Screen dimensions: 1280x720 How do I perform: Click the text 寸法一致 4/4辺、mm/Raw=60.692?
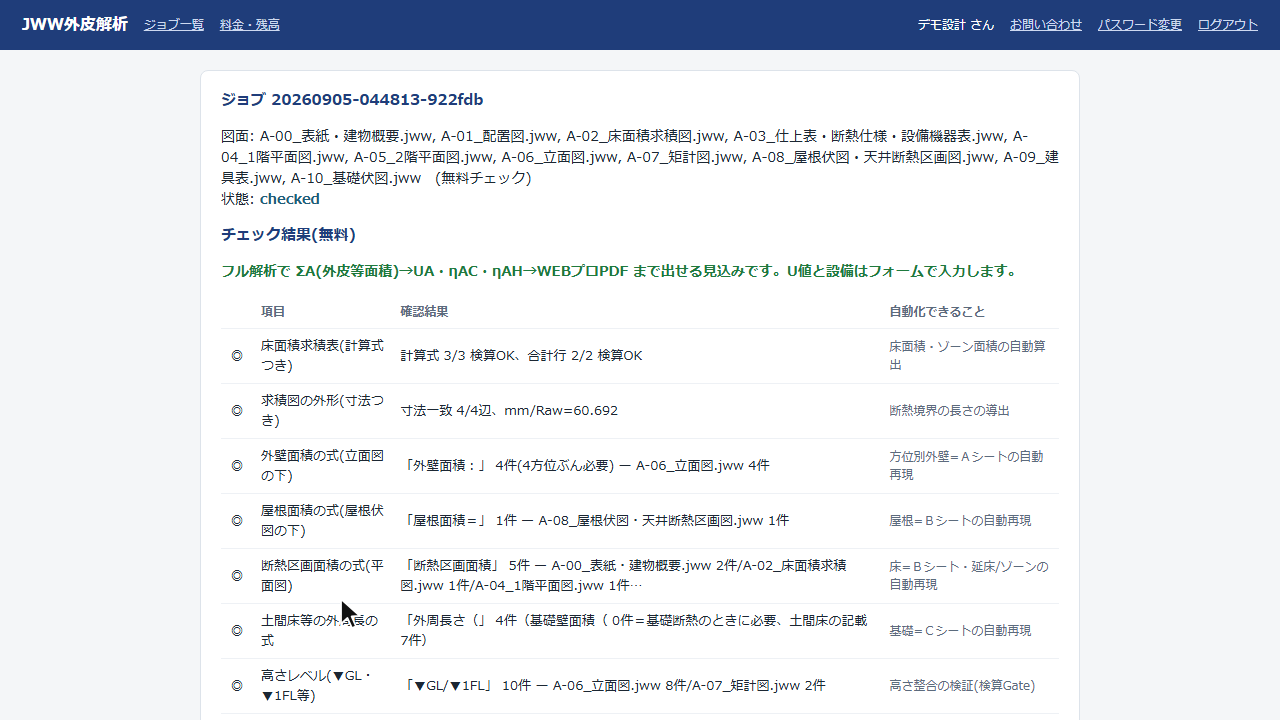[509, 411]
